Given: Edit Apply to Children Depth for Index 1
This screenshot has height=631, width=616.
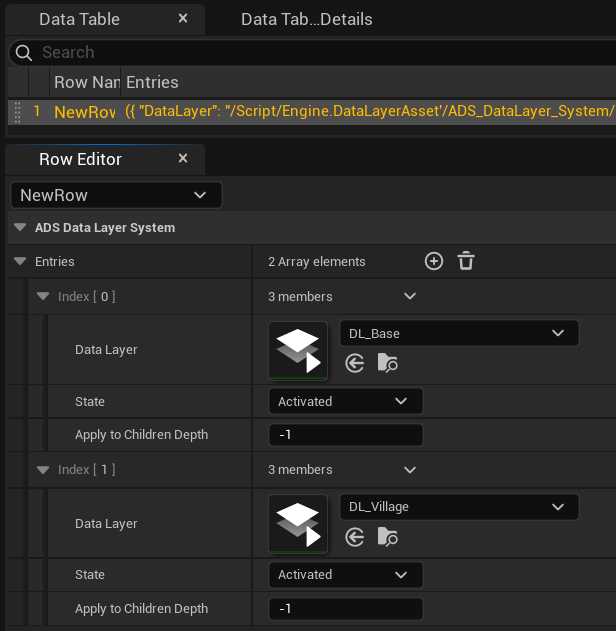Looking at the screenshot, I should pos(346,609).
